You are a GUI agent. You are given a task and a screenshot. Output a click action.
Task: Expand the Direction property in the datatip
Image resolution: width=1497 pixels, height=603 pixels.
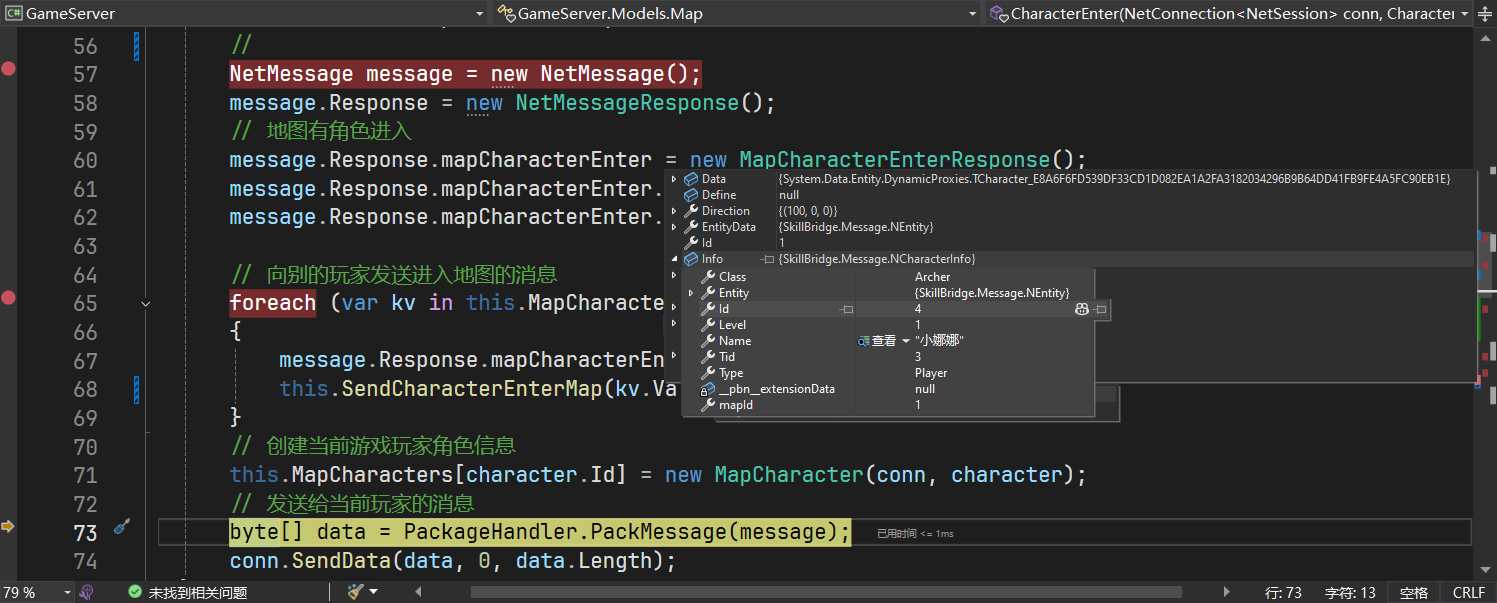pos(674,211)
